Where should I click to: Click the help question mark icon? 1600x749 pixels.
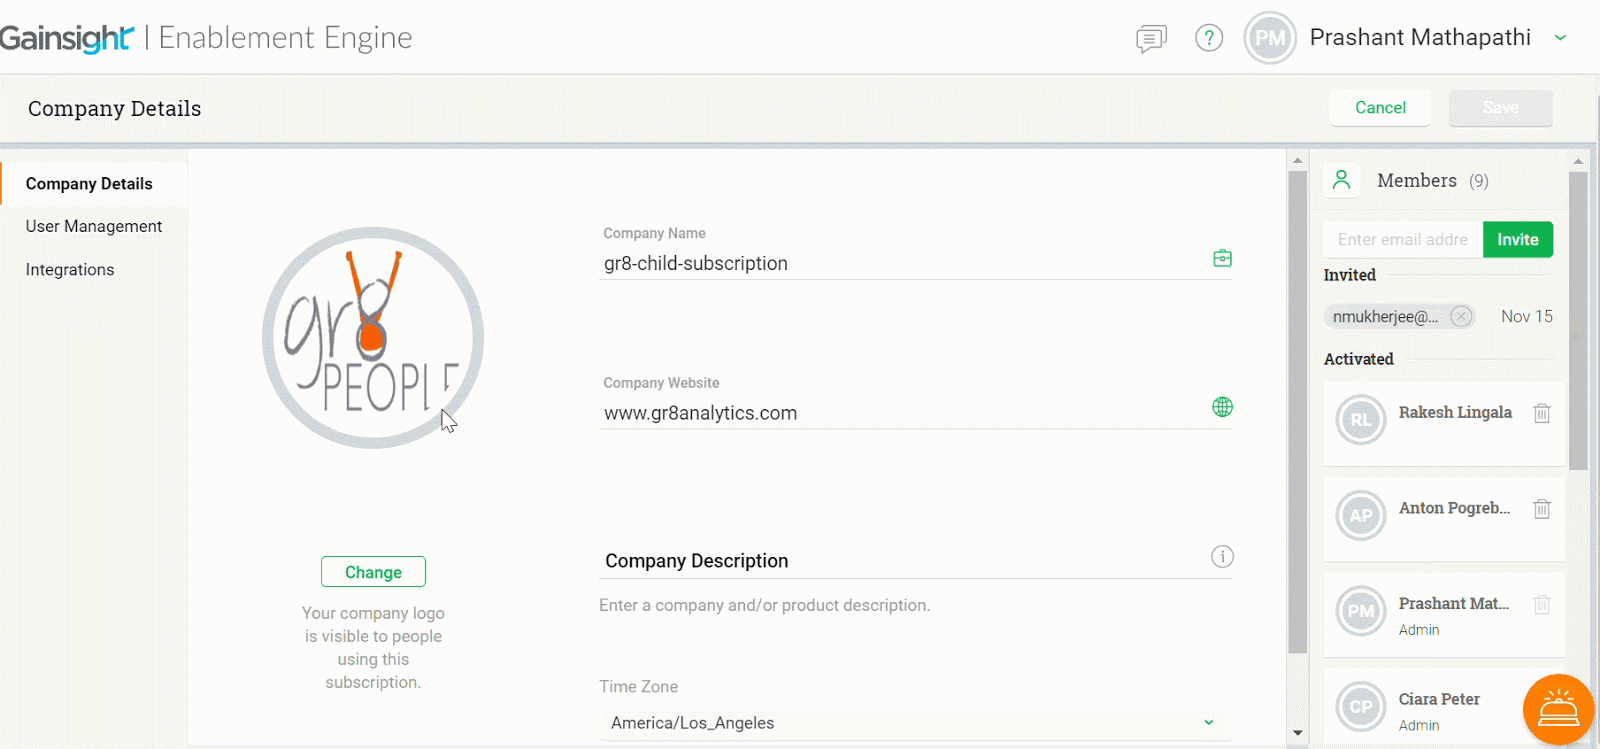point(1209,38)
